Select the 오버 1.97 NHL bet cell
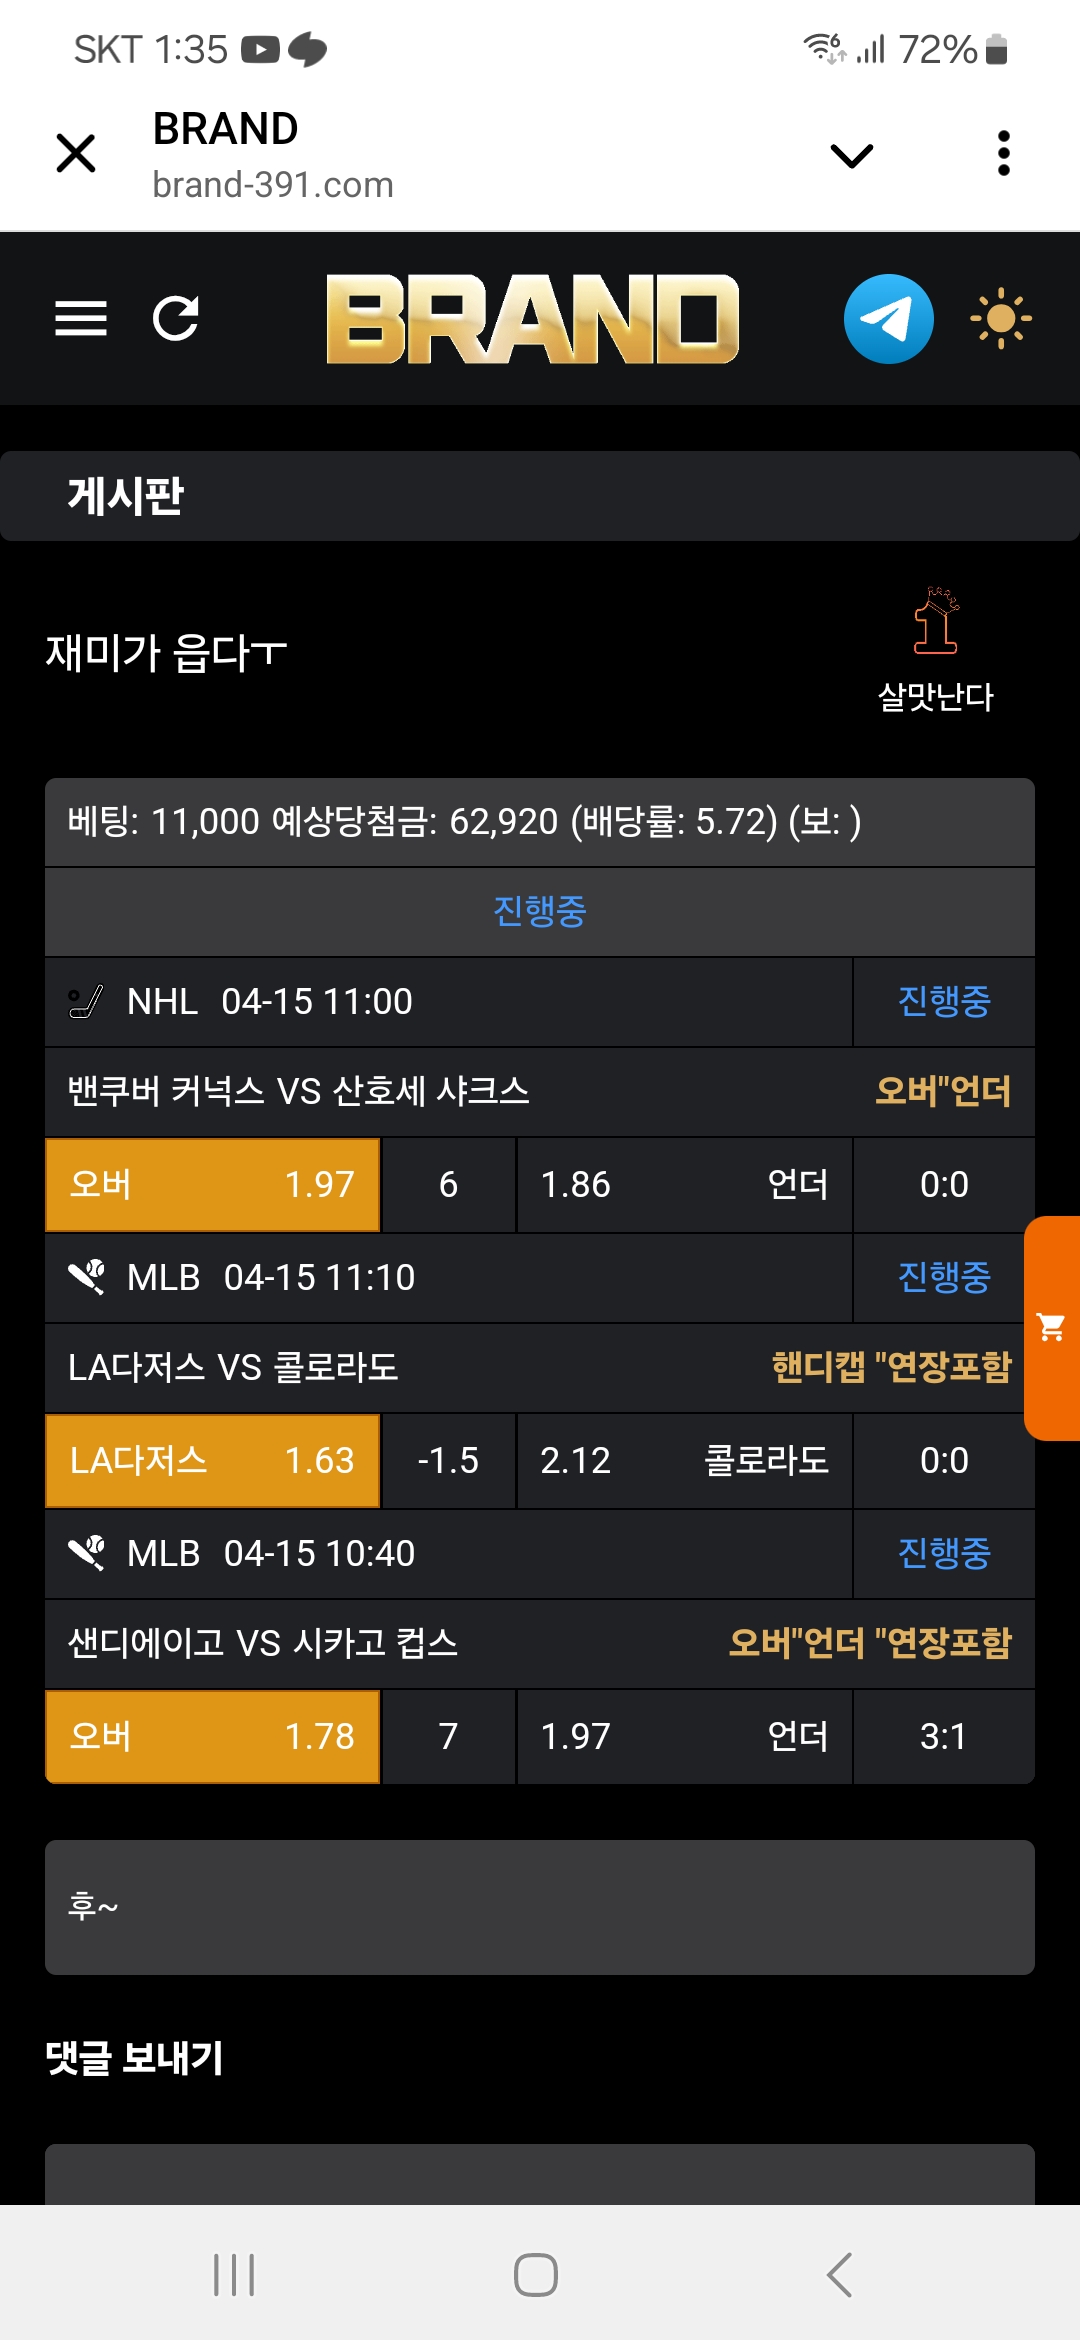Viewport: 1080px width, 2340px height. 212,1185
